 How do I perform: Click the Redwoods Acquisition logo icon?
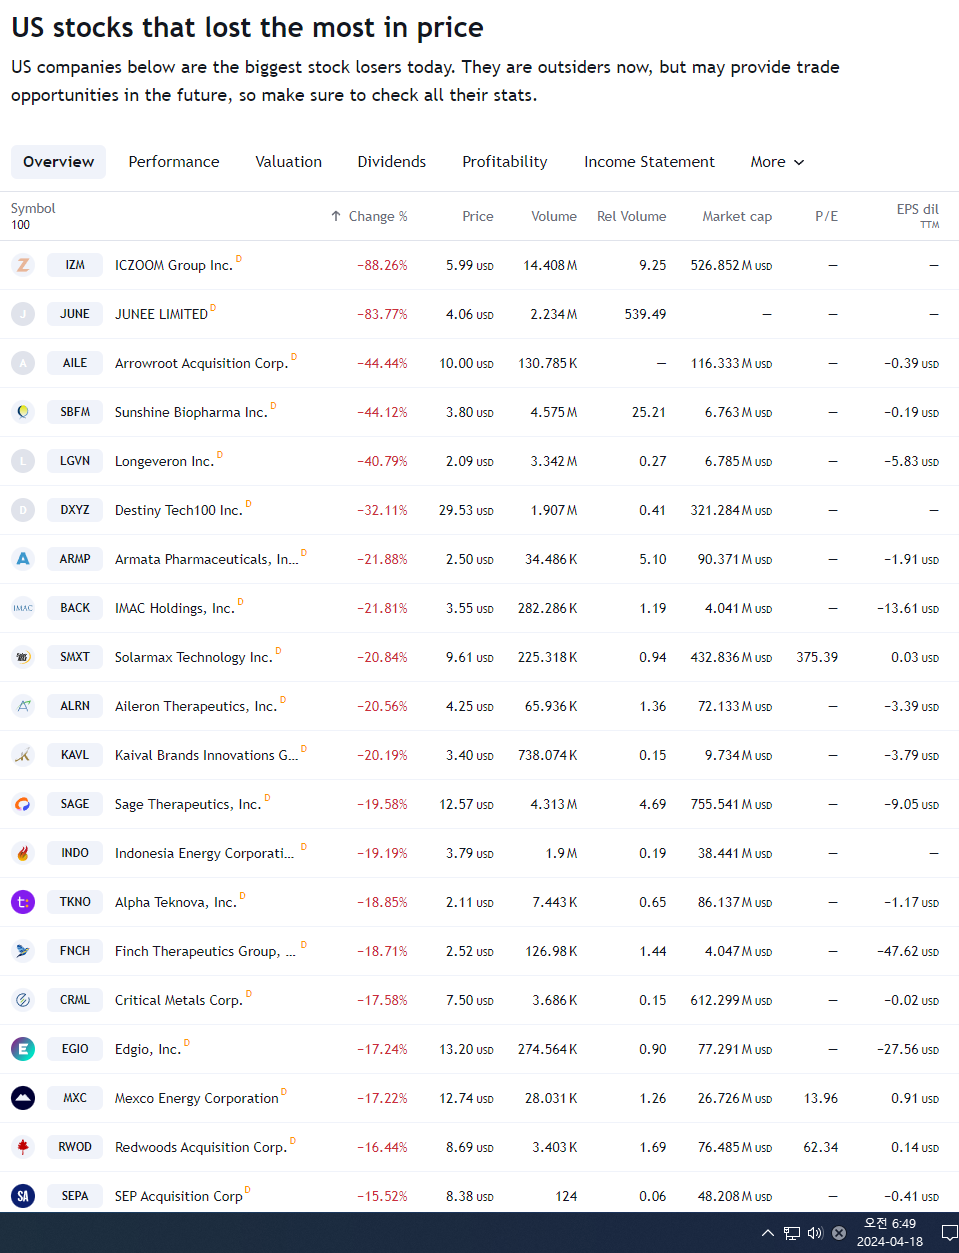click(x=23, y=1147)
